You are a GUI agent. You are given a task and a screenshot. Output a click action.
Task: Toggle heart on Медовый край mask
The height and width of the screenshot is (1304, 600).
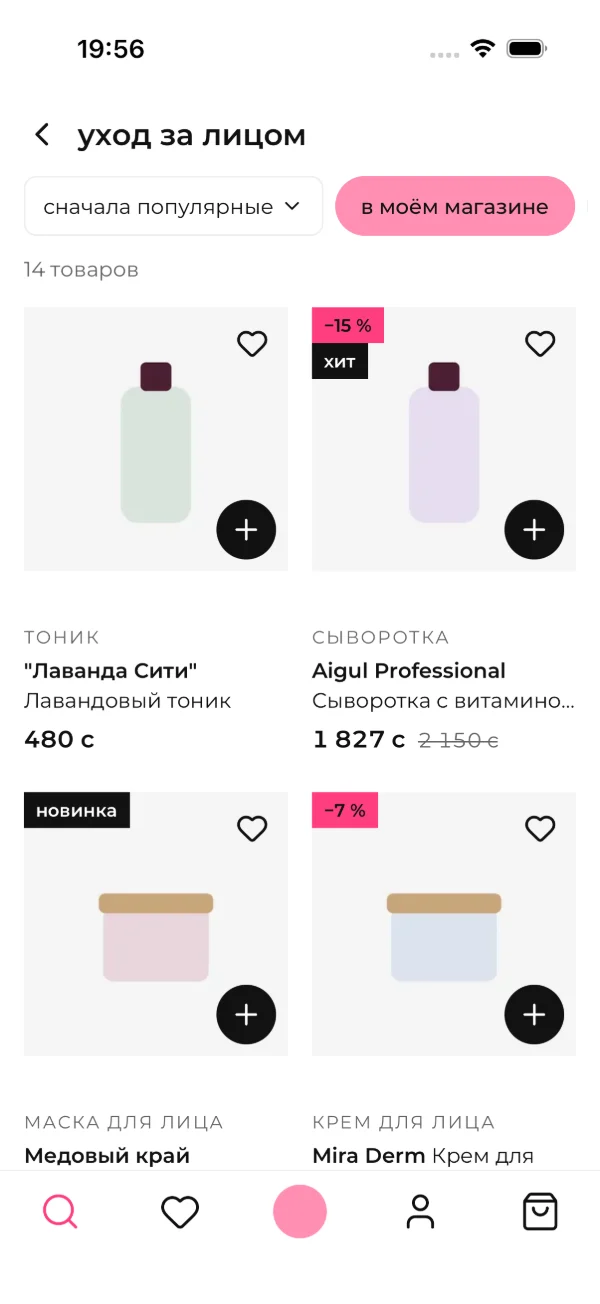point(252,829)
